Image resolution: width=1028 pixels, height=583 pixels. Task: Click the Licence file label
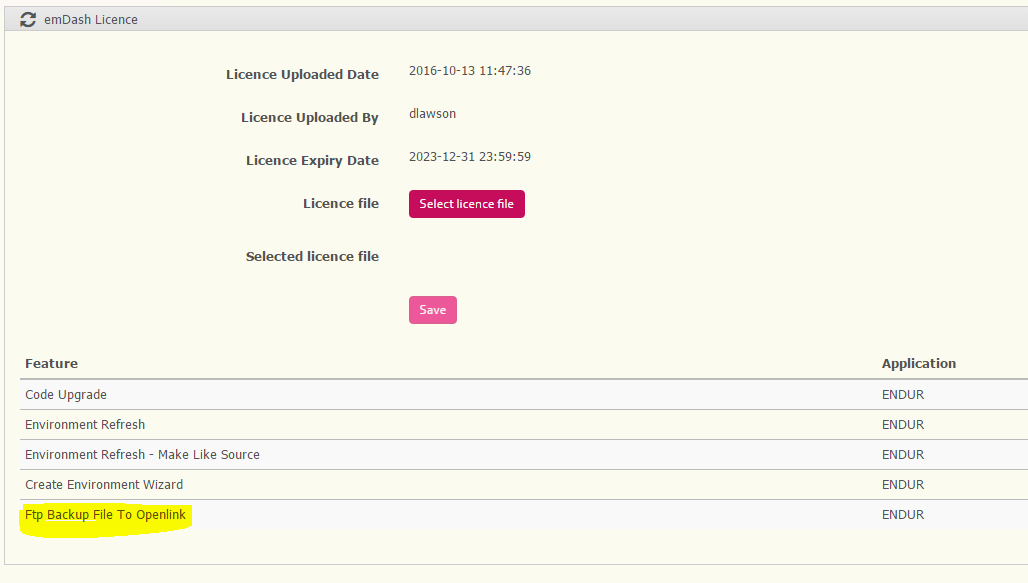(341, 204)
